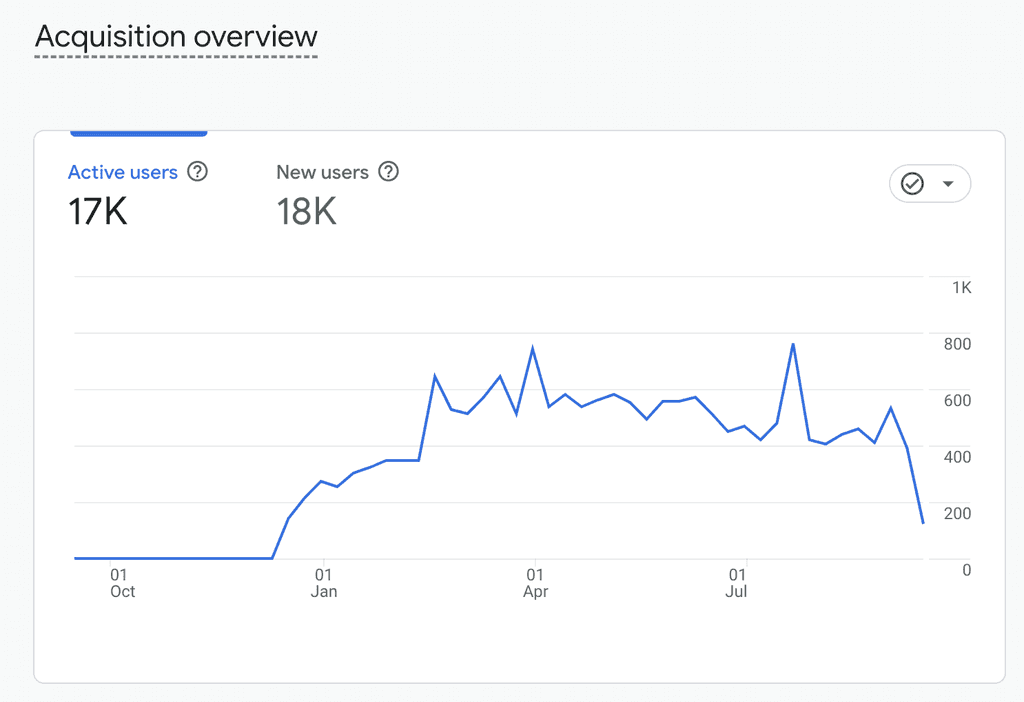Viewport: 1024px width, 702px height.
Task: Click the 1K y-axis label
Action: tap(961, 287)
